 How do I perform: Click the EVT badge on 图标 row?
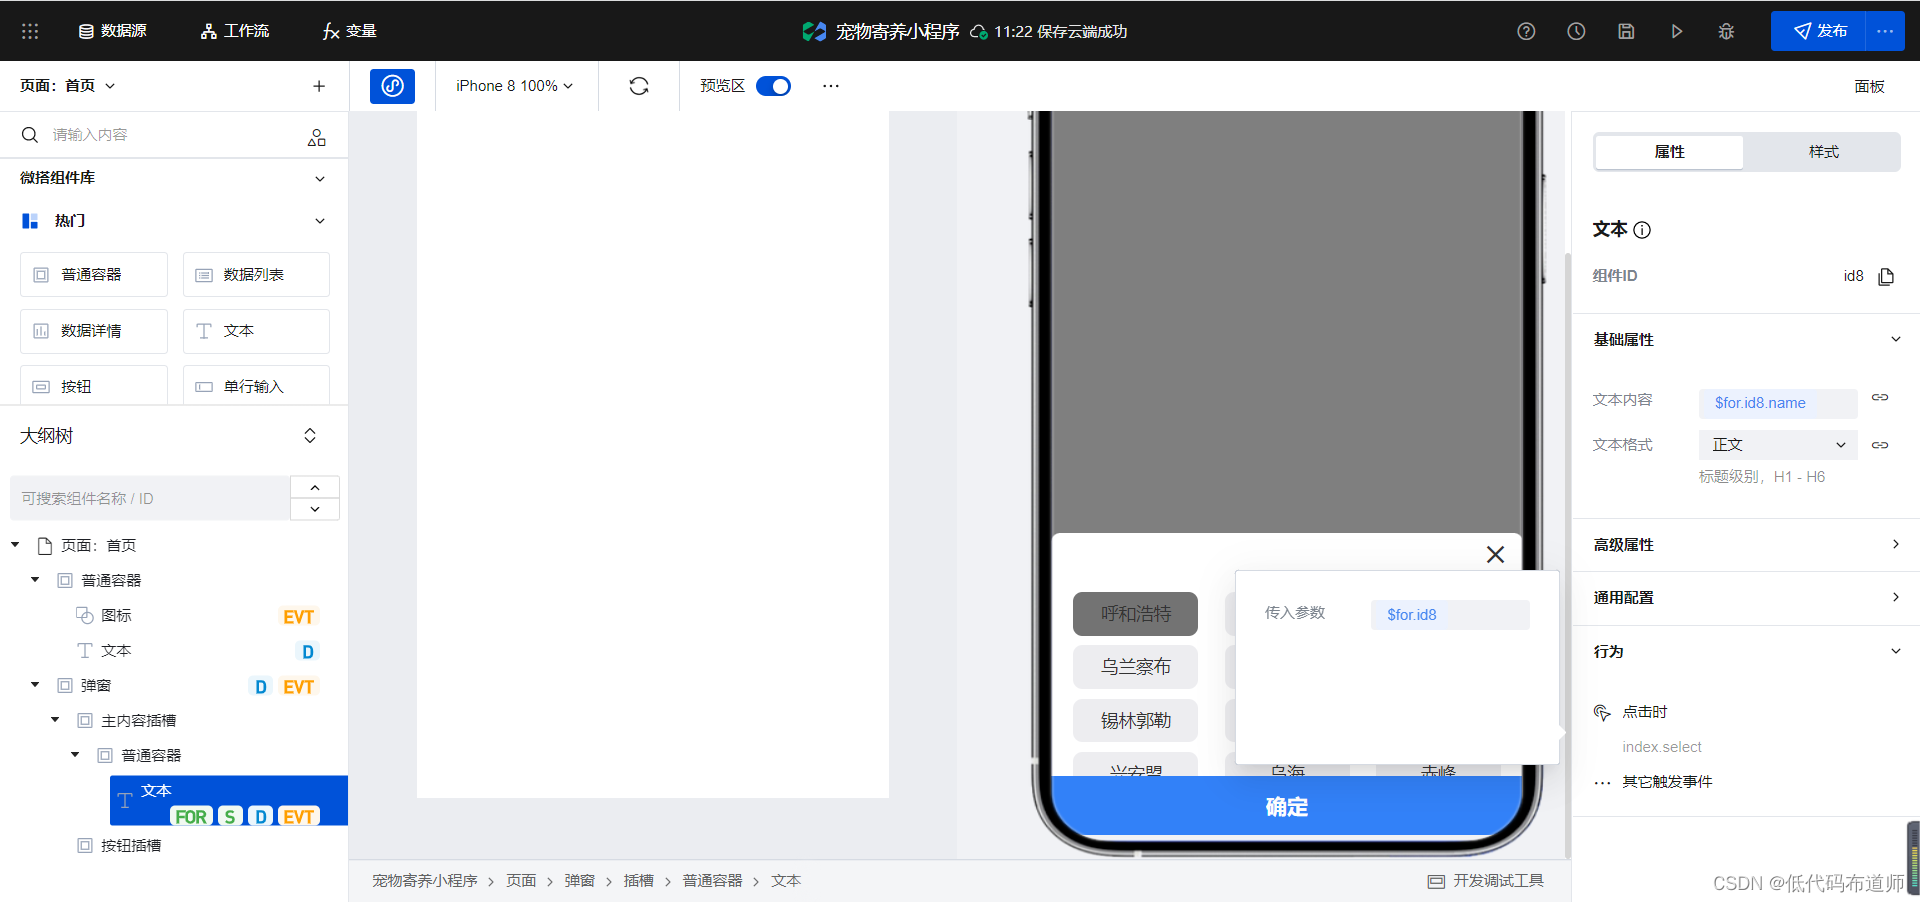(x=298, y=617)
